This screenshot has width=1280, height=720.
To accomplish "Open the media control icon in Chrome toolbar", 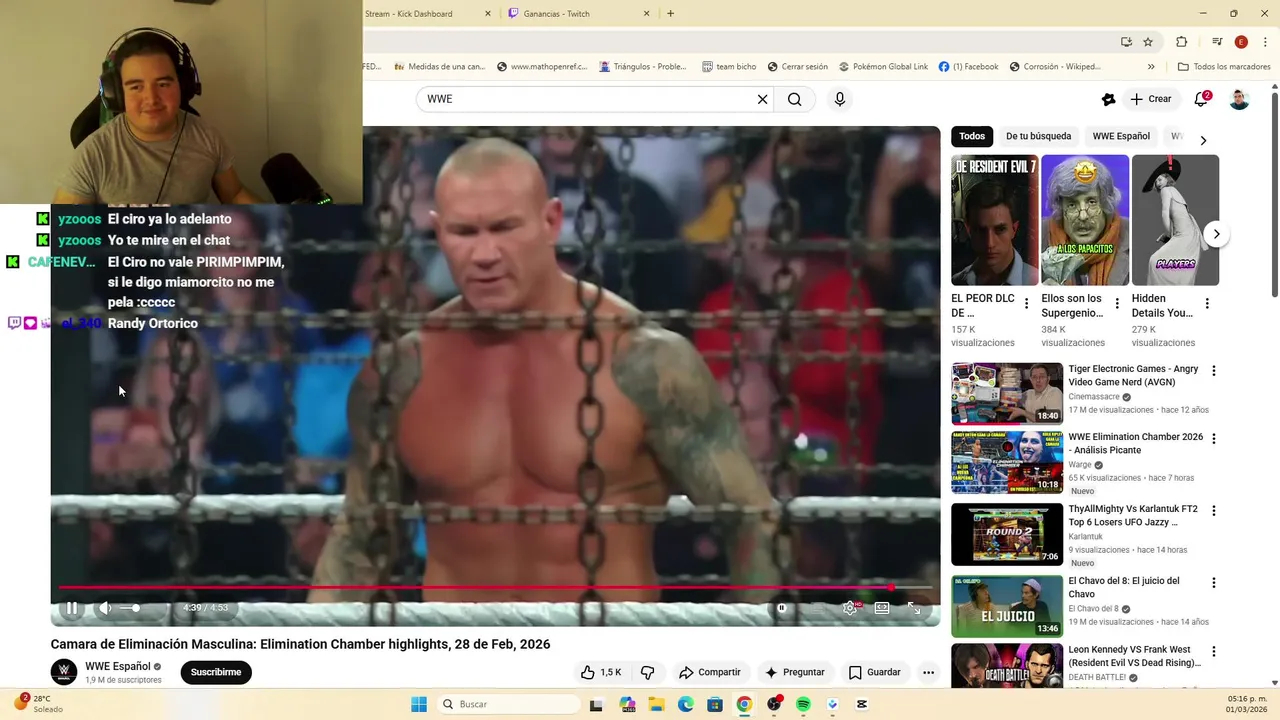I will (x=1217, y=42).
